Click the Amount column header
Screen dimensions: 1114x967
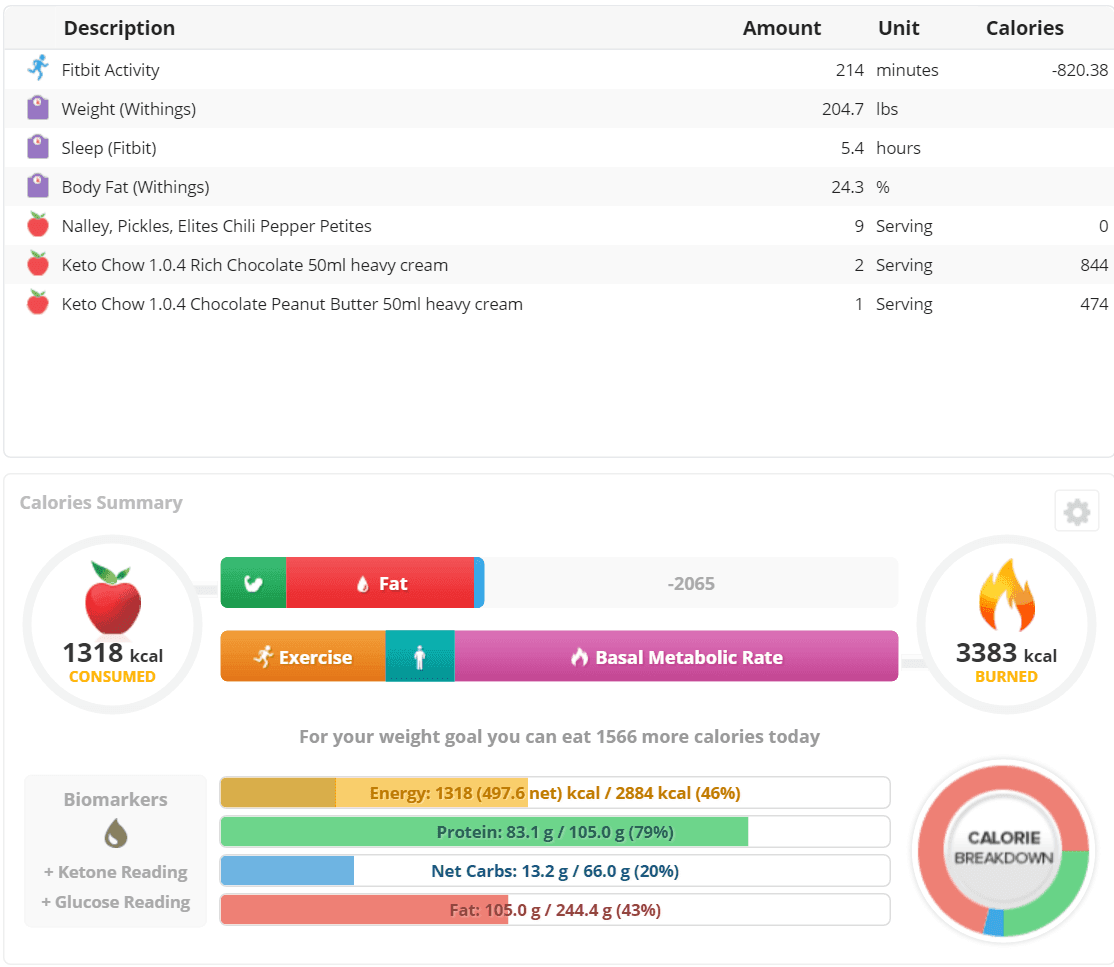click(781, 28)
